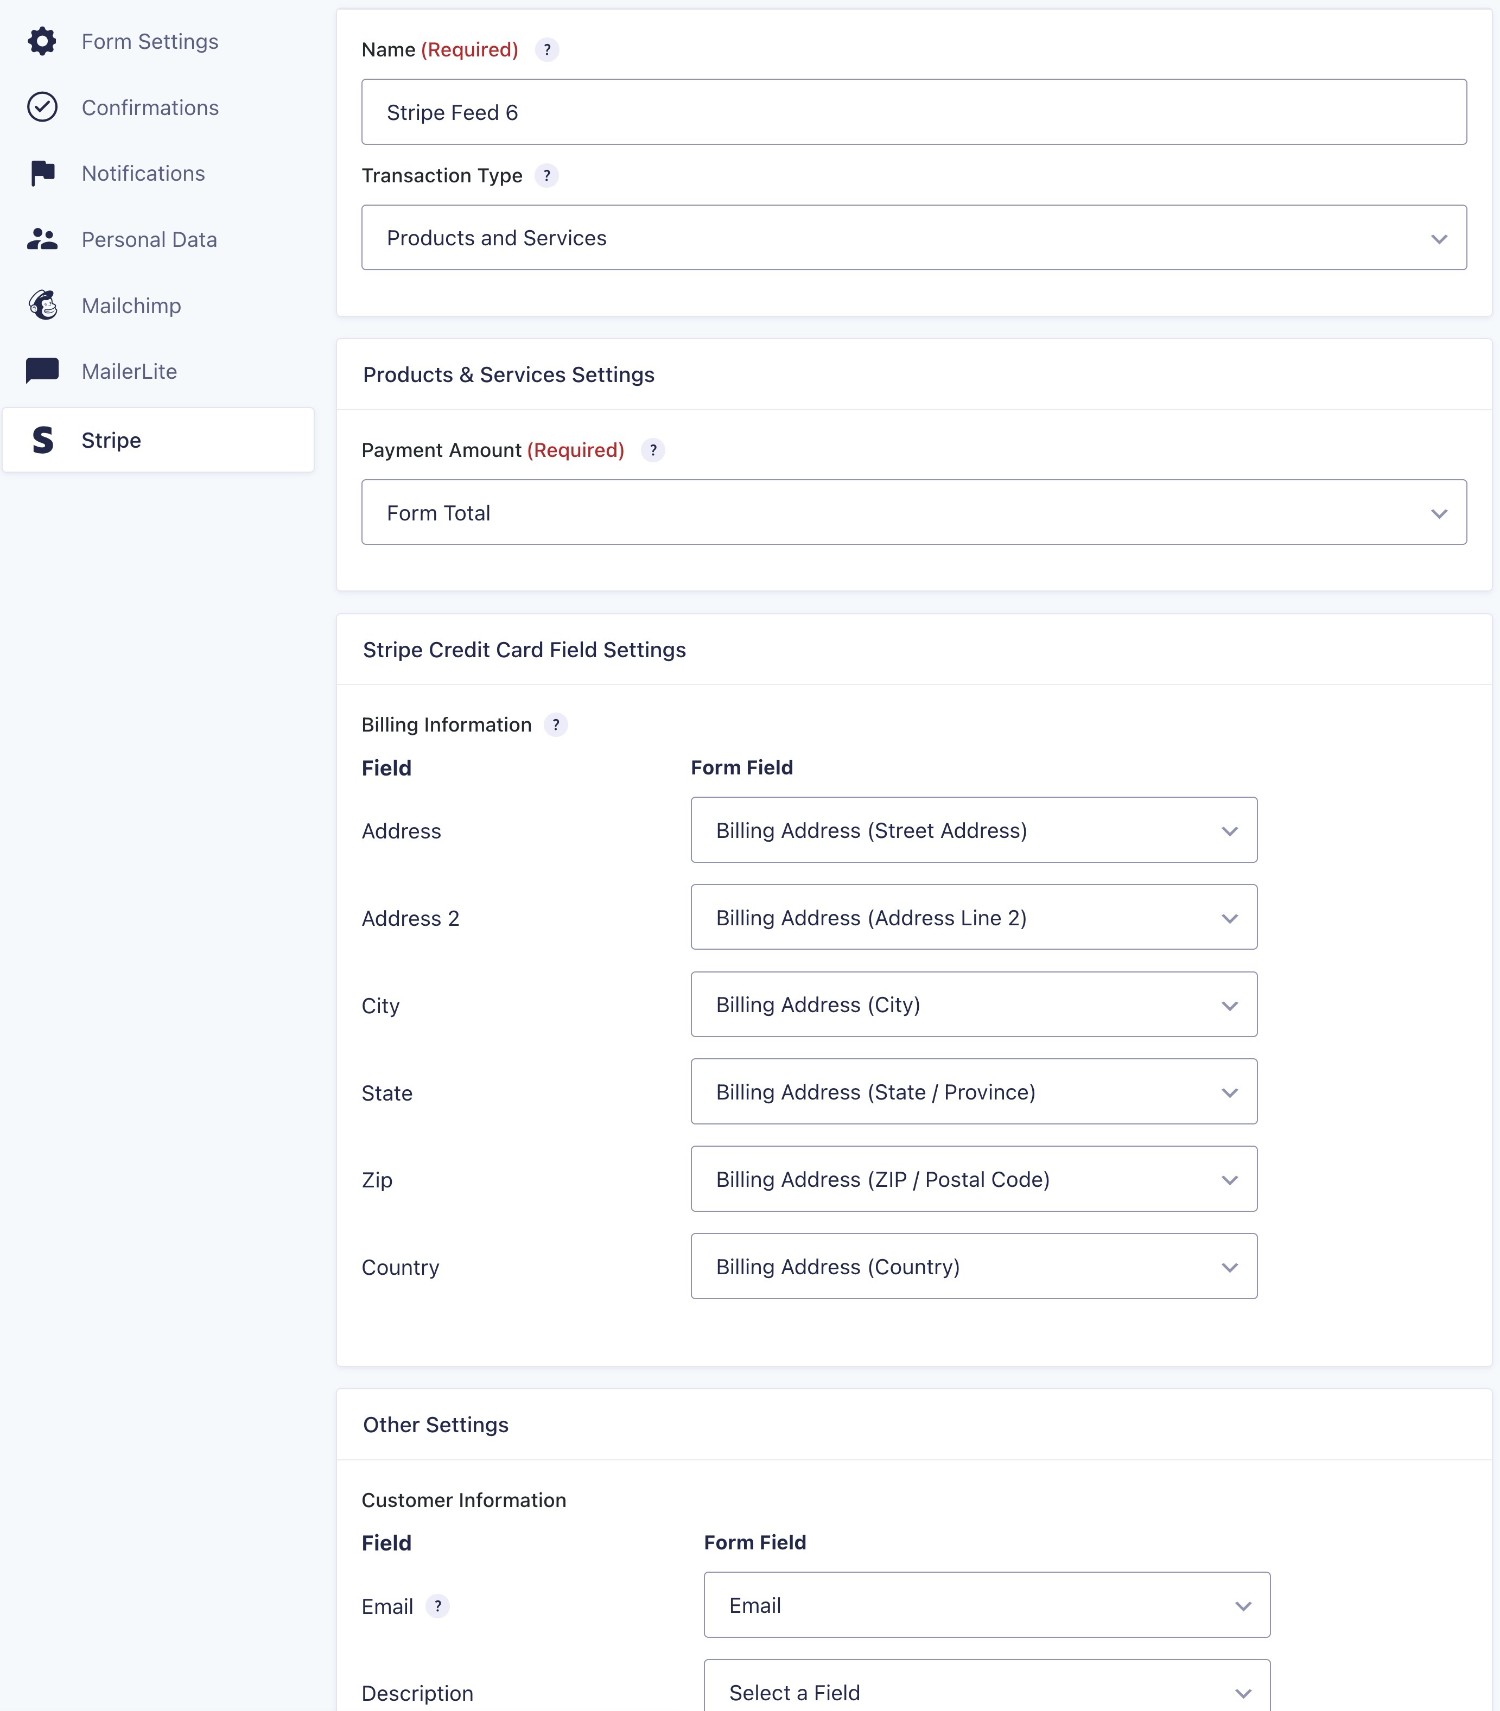This screenshot has width=1500, height=1711.
Task: Open the Country form field dropdown
Action: [974, 1266]
